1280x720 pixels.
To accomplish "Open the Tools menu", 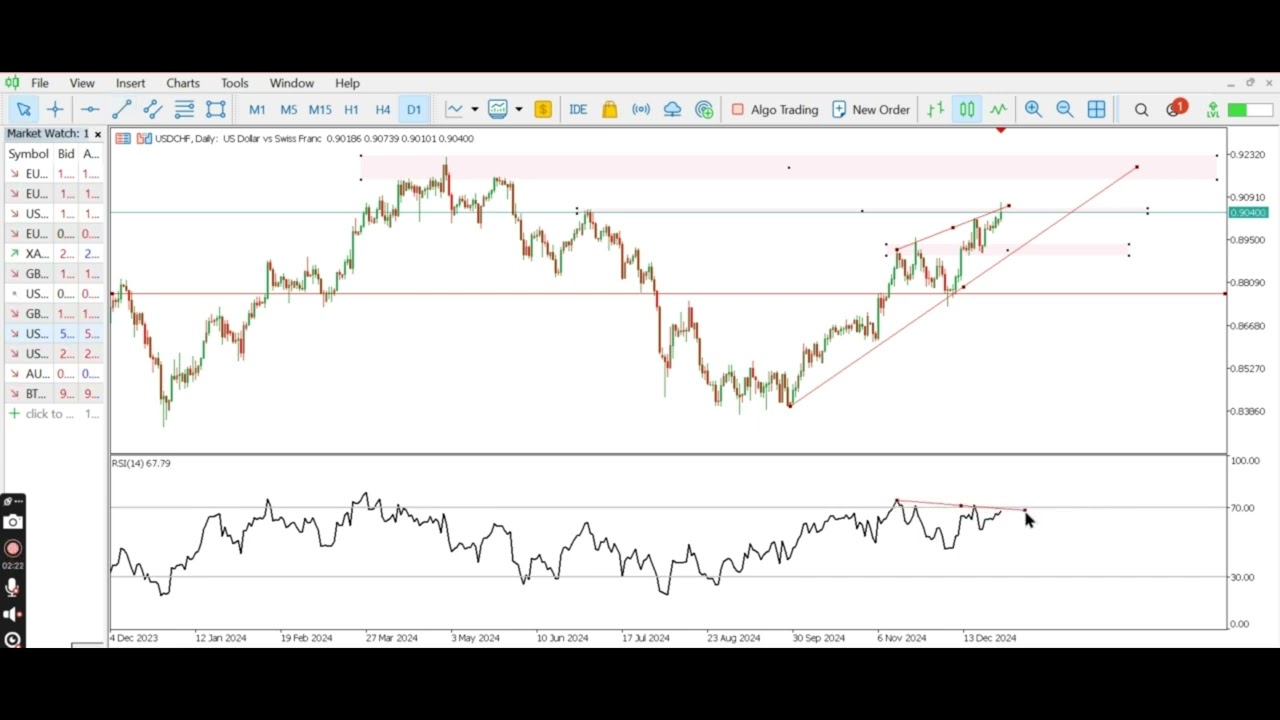I will click(235, 83).
